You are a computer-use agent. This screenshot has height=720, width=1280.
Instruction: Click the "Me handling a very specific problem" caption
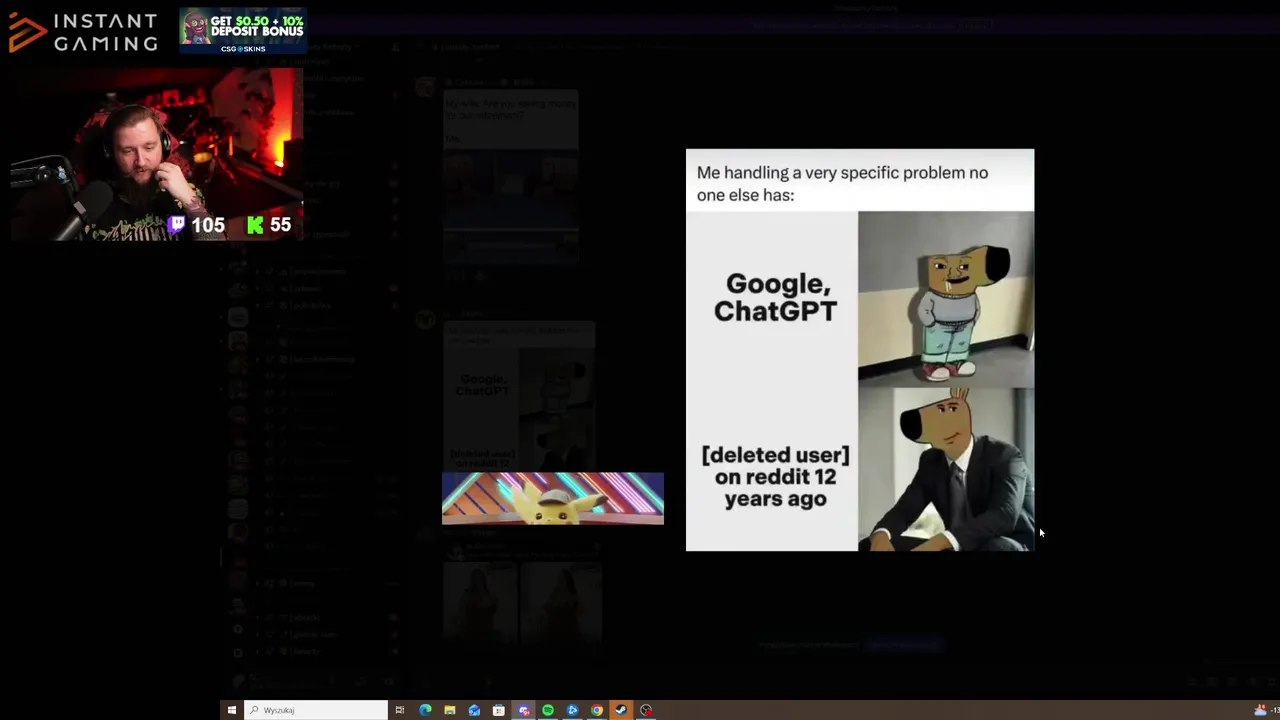[x=842, y=183]
